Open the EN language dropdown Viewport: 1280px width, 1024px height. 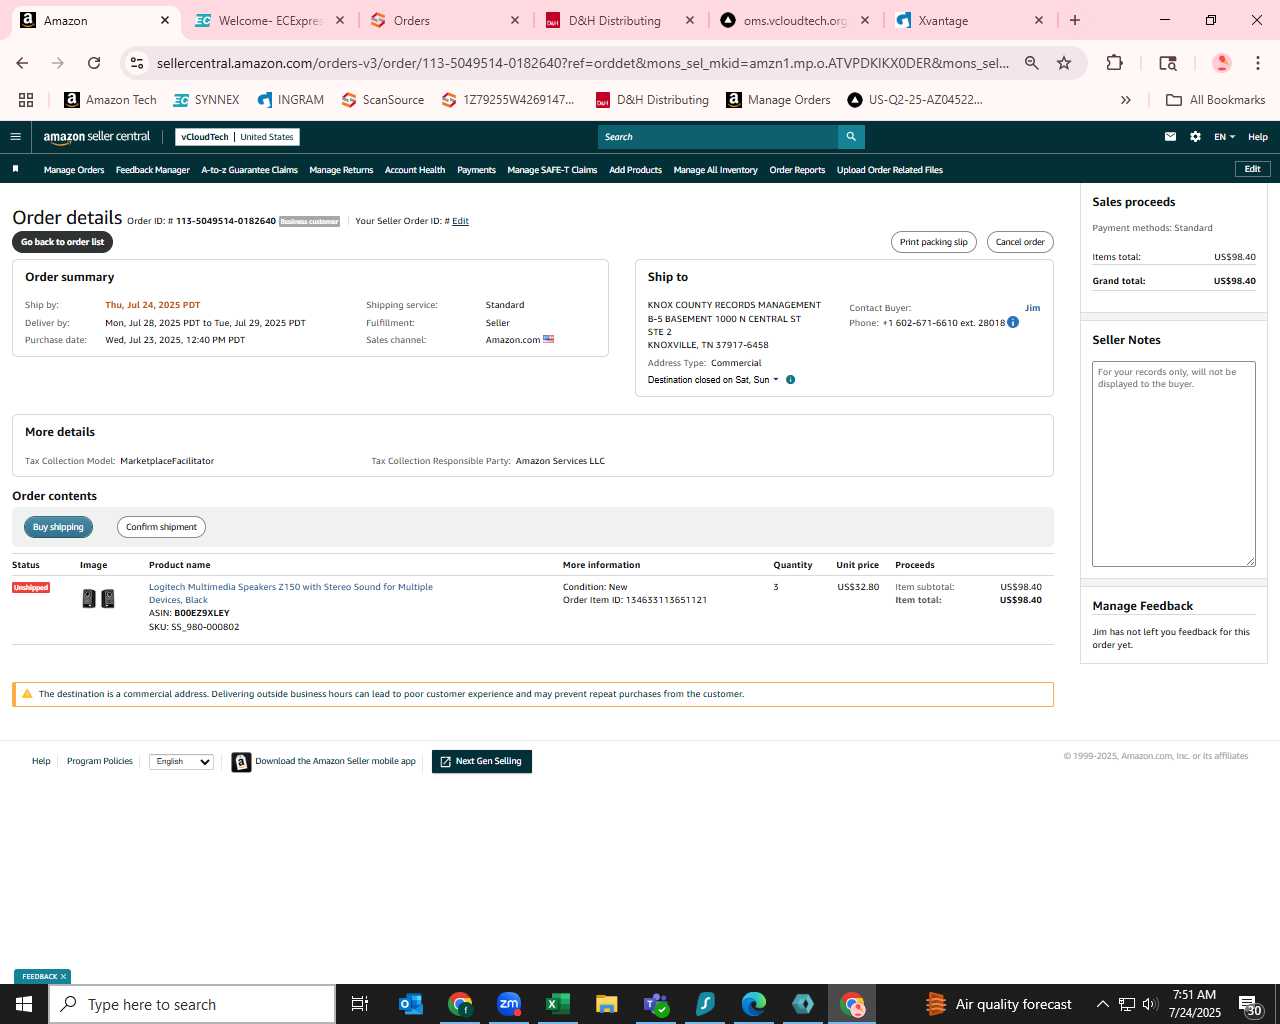click(x=1224, y=137)
